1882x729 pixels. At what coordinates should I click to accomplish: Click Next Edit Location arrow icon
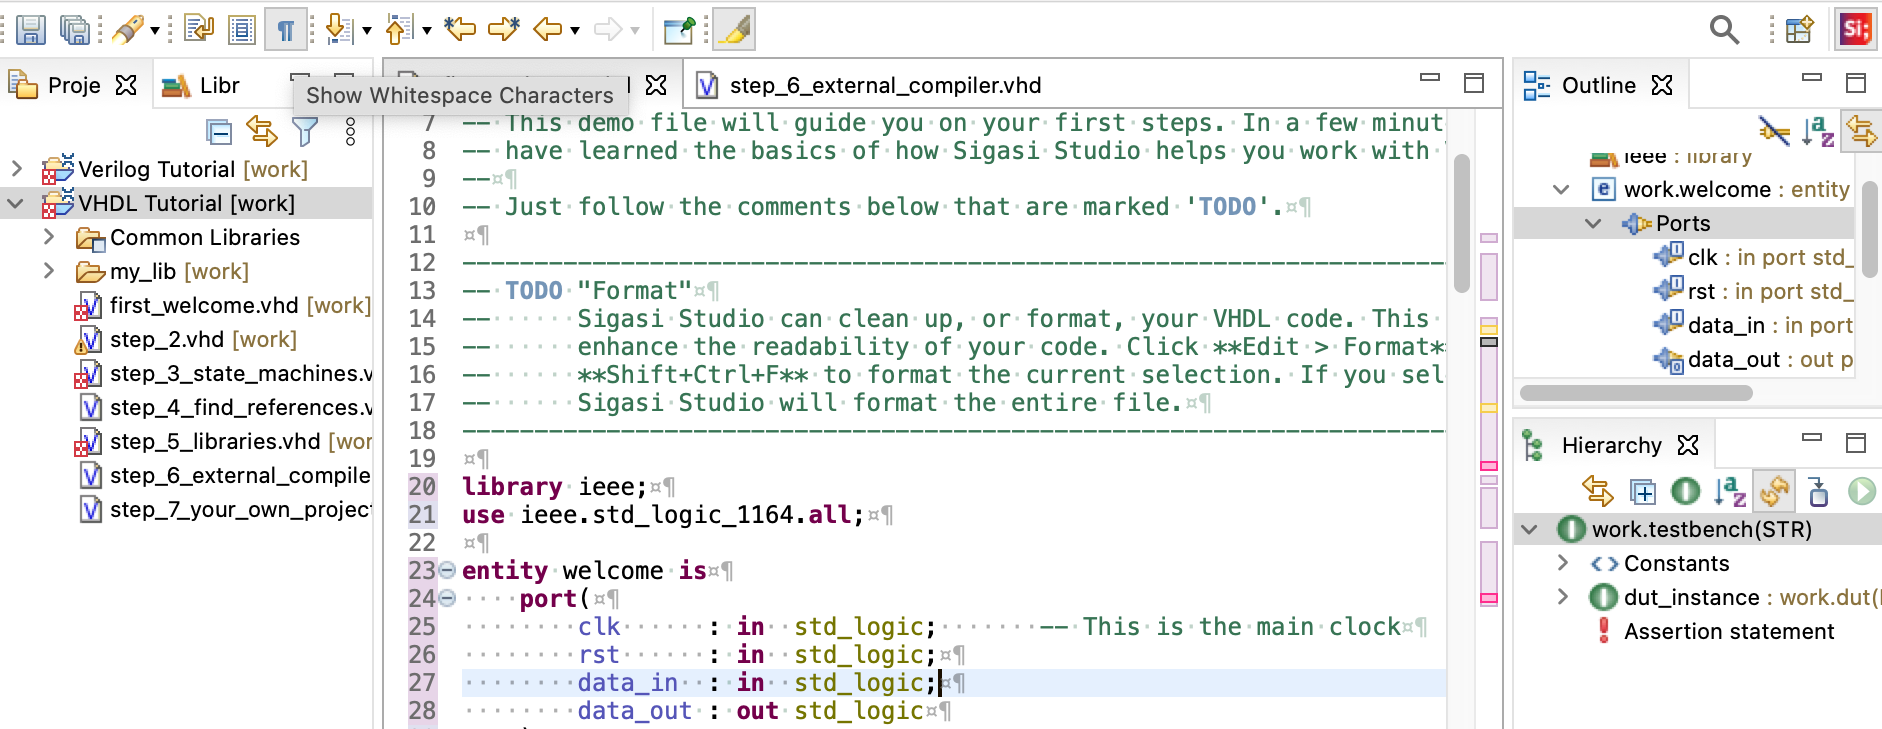tap(504, 29)
